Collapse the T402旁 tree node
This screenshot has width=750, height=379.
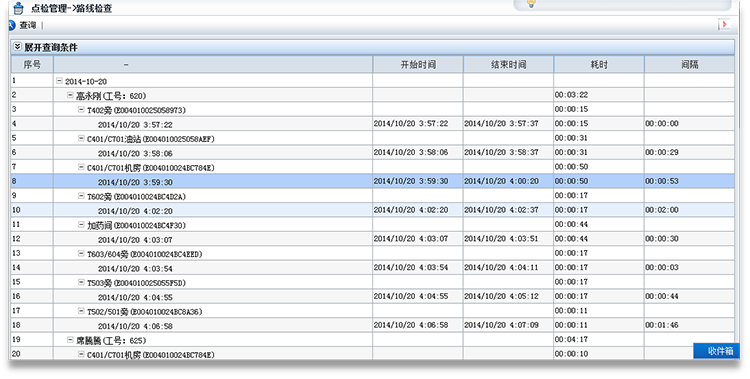click(81, 110)
